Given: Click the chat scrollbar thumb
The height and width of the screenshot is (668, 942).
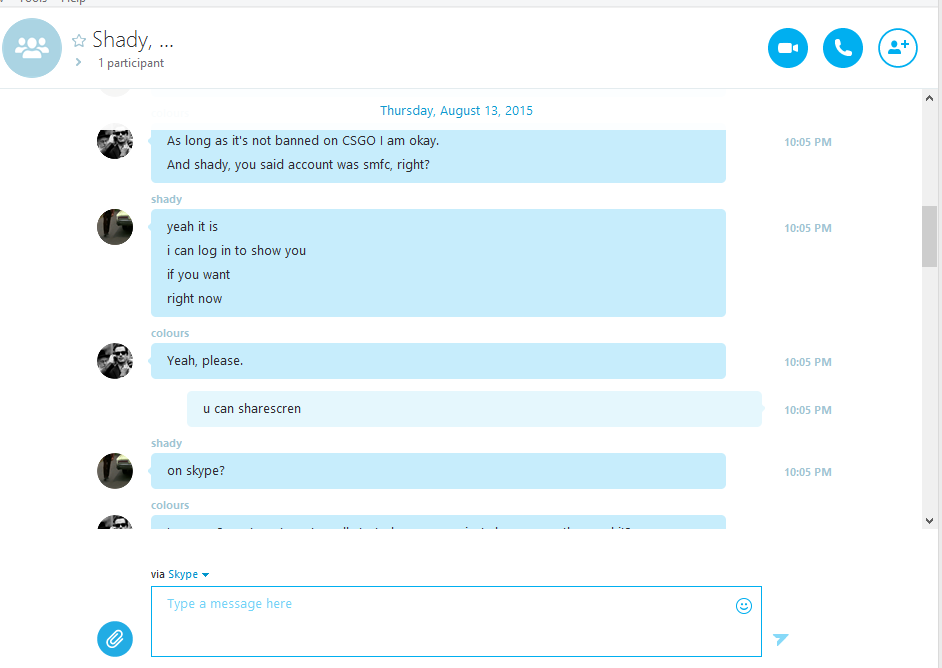Looking at the screenshot, I should pyautogui.click(x=929, y=236).
